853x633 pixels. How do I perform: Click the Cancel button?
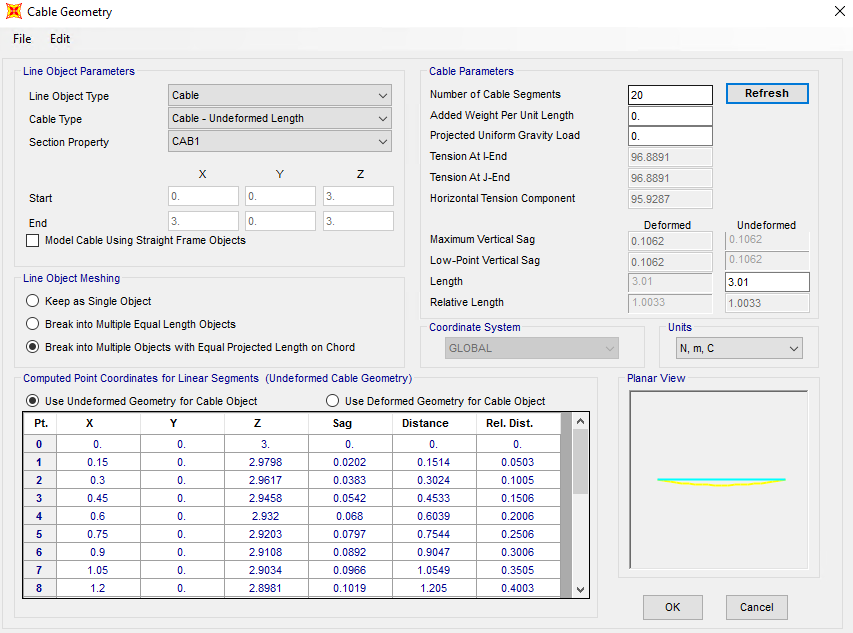(x=757, y=607)
